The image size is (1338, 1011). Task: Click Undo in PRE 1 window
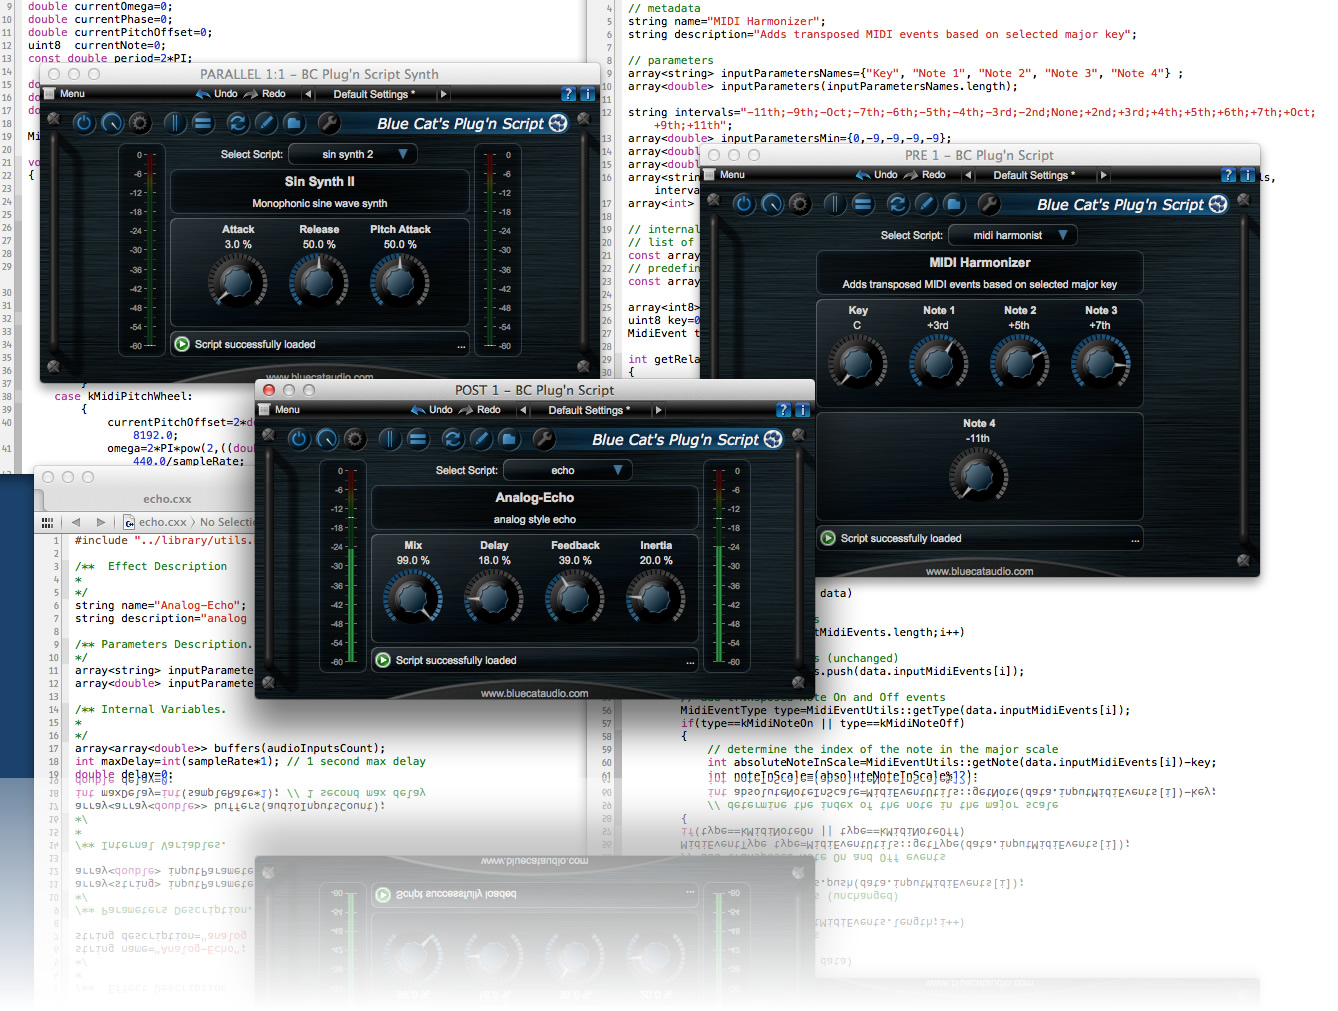coord(877,175)
